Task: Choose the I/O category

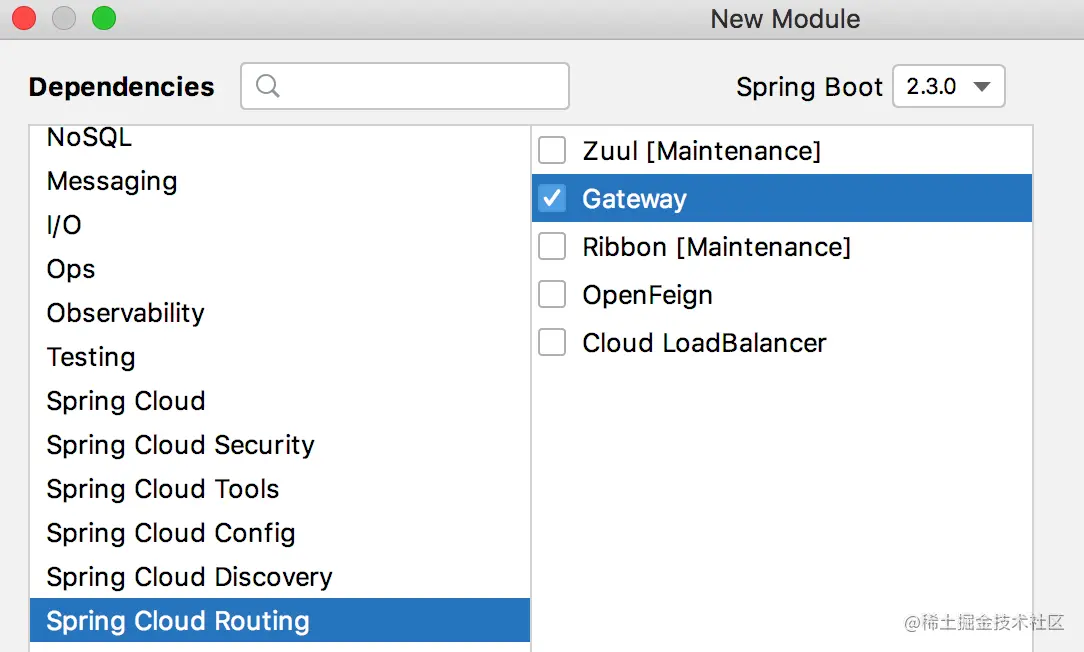Action: 64,225
